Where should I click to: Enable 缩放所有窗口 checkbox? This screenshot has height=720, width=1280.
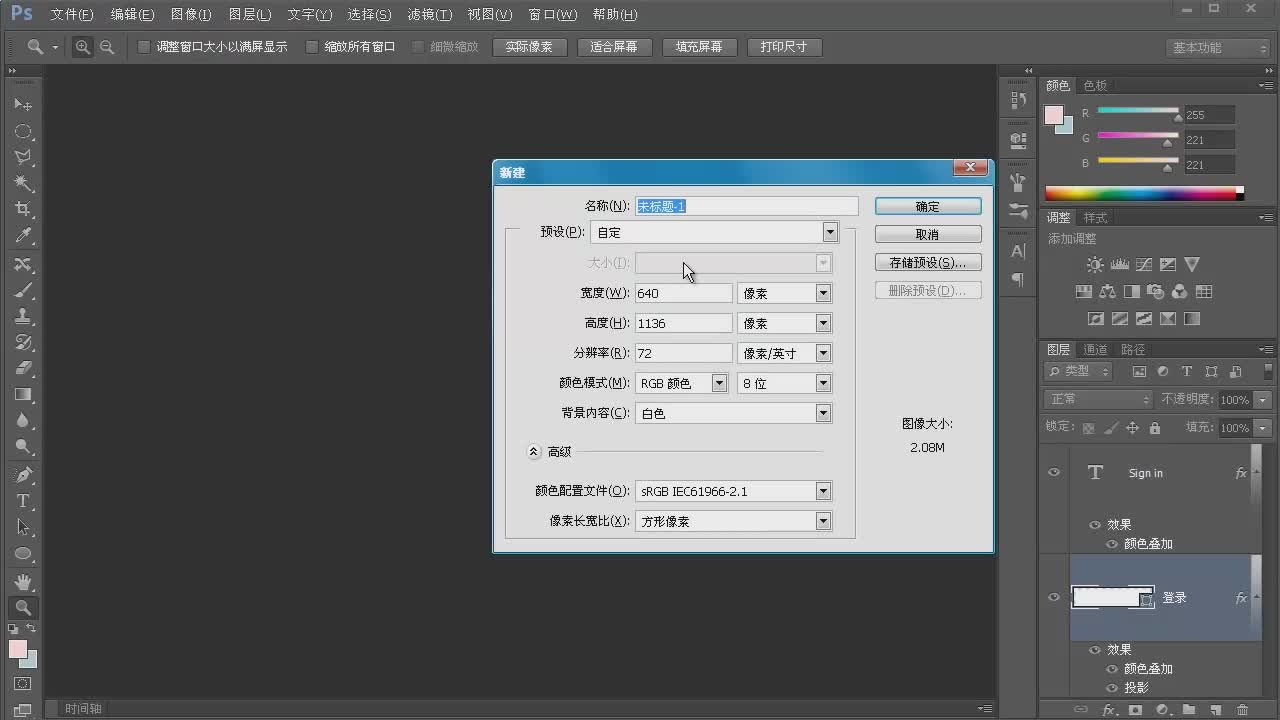point(312,47)
